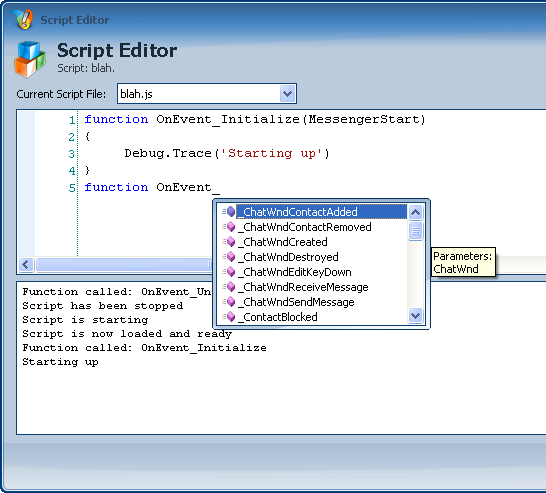
Task: Click the colored cubes Script Editor logo
Action: point(30,59)
